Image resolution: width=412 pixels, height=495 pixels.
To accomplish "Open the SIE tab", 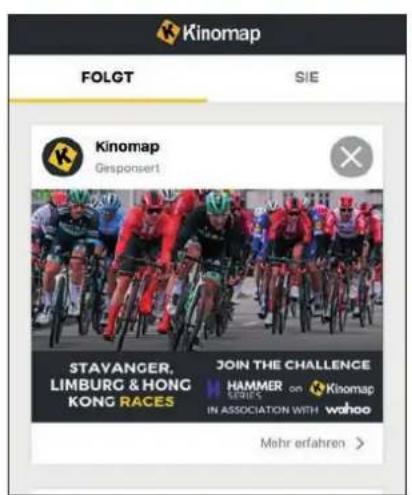I will coord(307,77).
